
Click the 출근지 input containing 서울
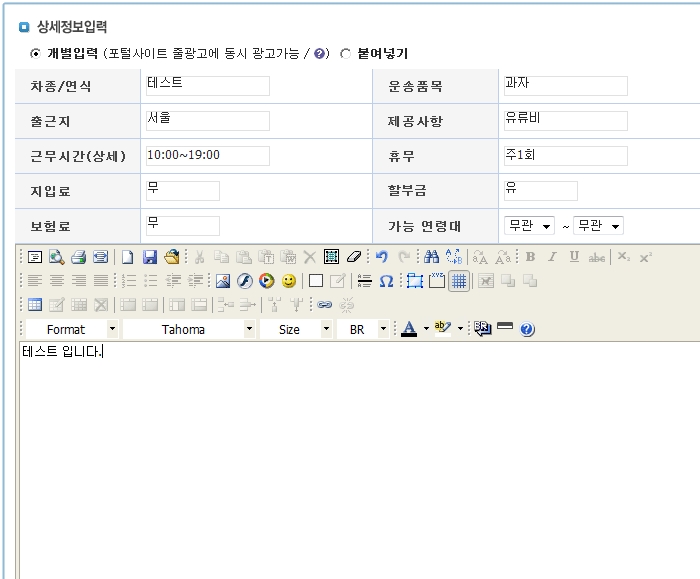(x=208, y=121)
